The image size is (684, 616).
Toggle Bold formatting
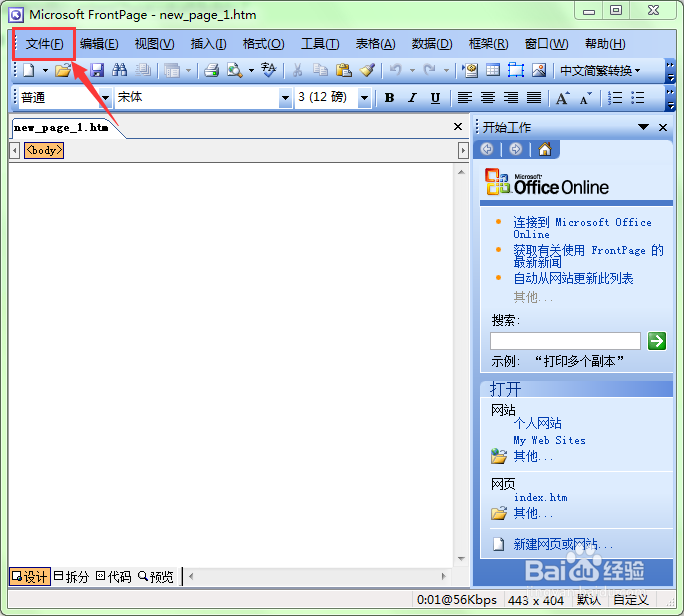(390, 97)
